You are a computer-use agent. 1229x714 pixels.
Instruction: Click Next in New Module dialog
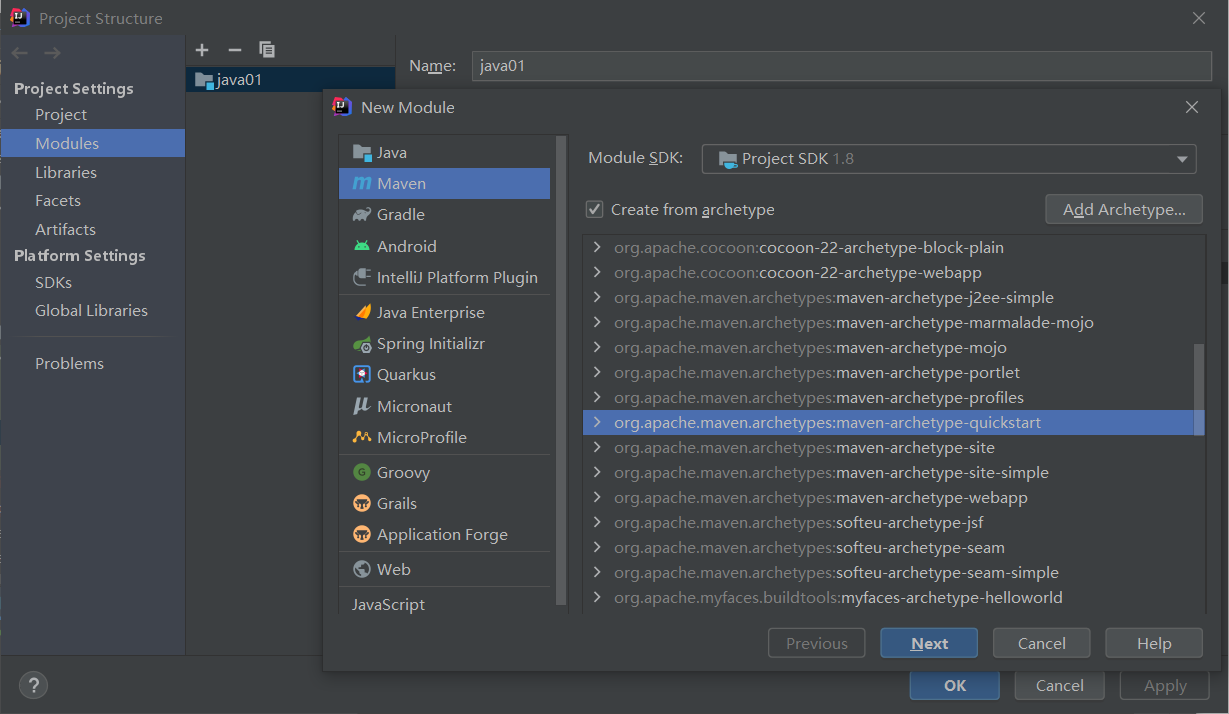(929, 643)
